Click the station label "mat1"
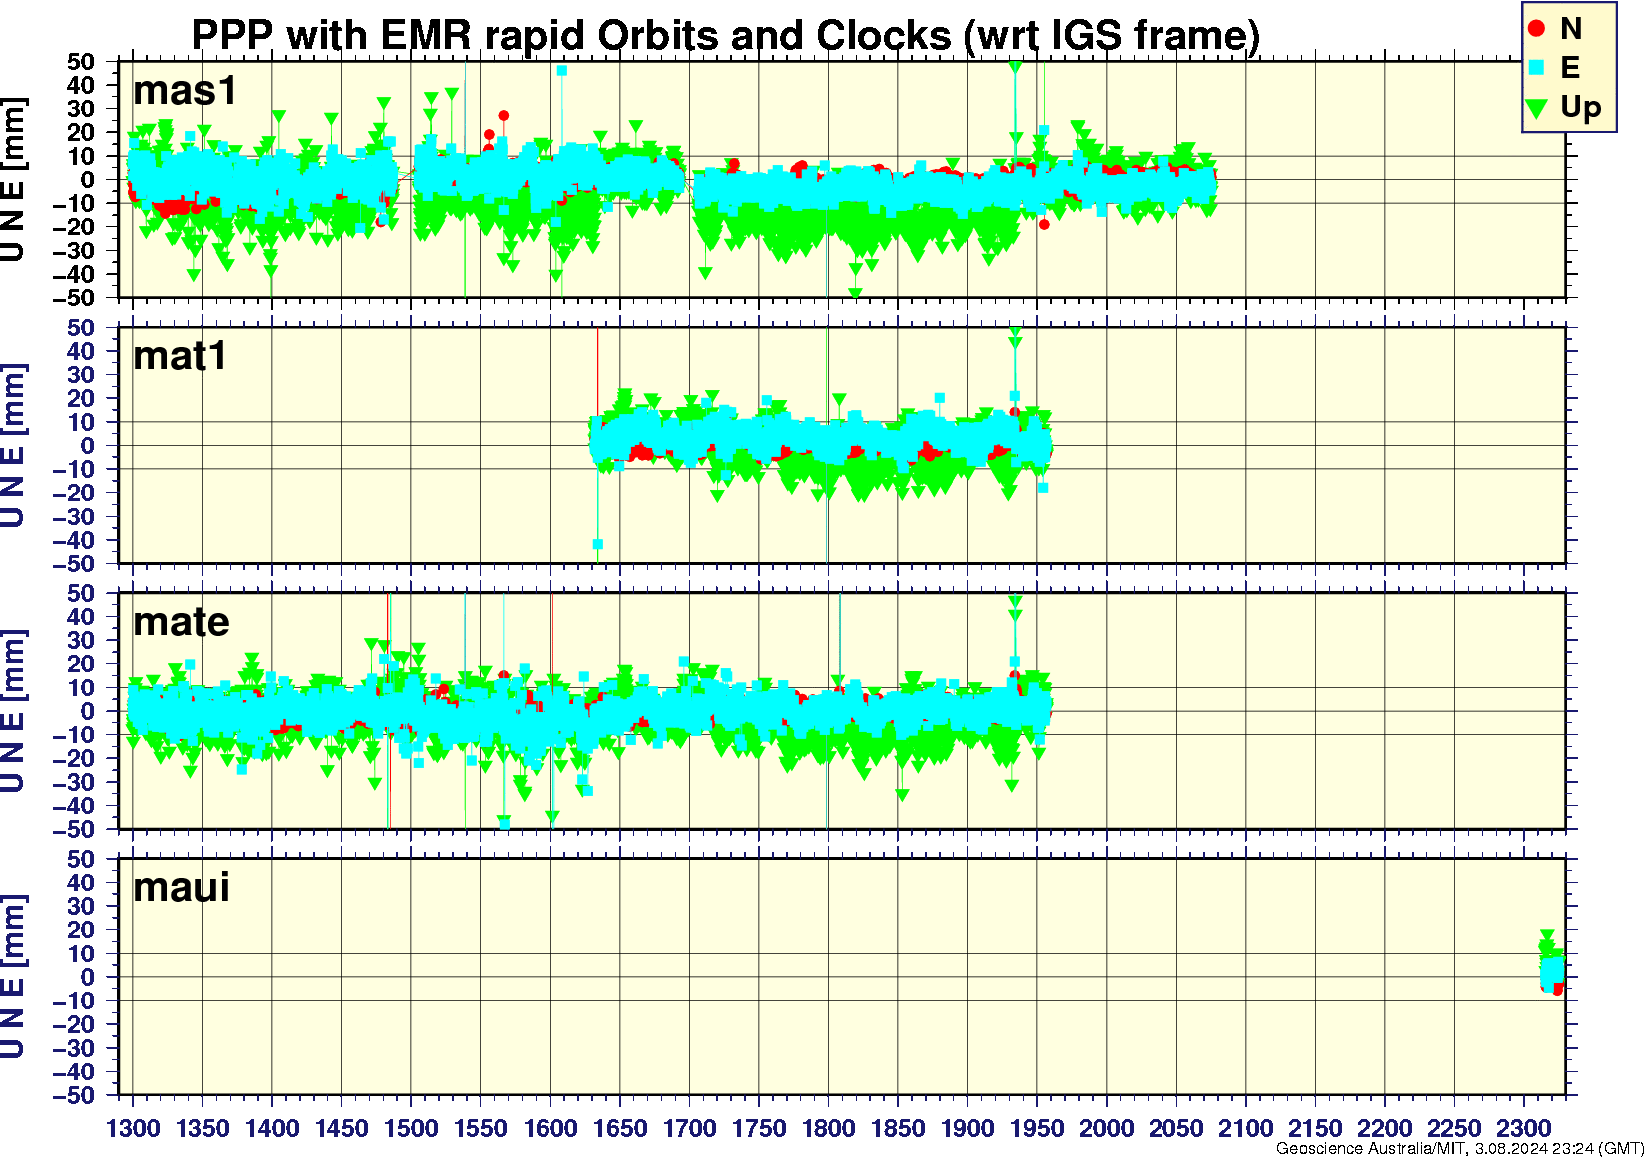 pos(180,356)
